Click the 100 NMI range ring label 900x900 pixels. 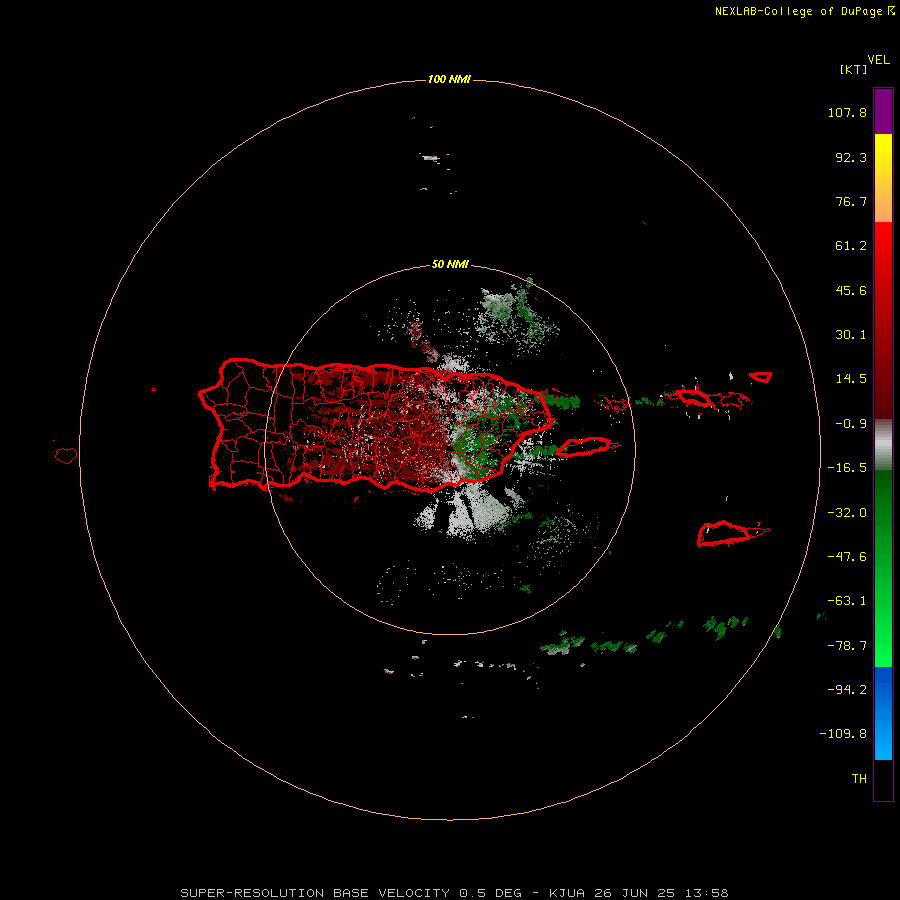[x=449, y=79]
